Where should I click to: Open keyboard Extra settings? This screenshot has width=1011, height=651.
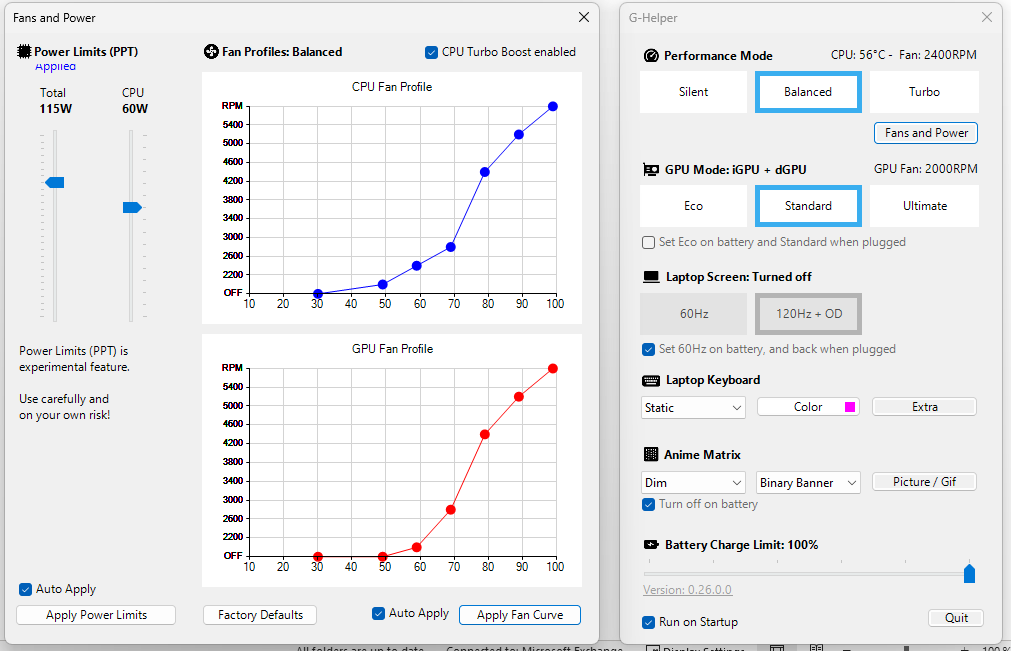pyautogui.click(x=925, y=407)
